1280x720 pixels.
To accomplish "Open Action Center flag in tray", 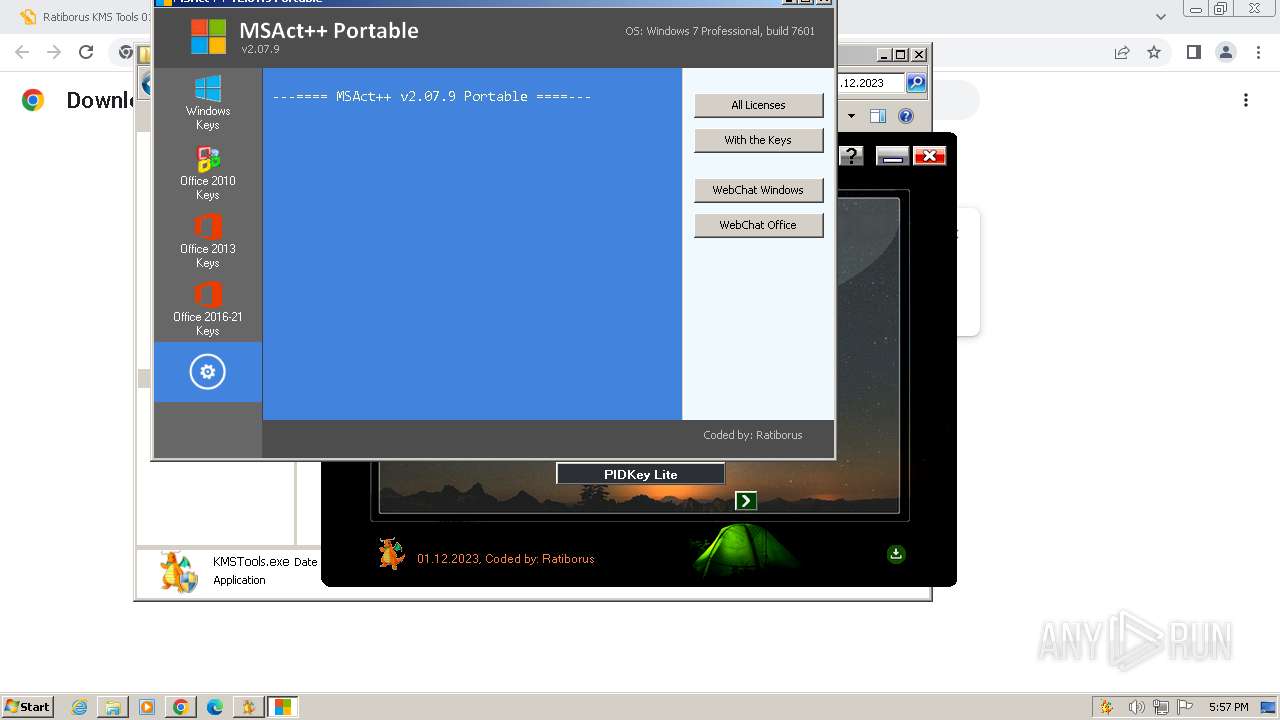I will tap(1185, 707).
